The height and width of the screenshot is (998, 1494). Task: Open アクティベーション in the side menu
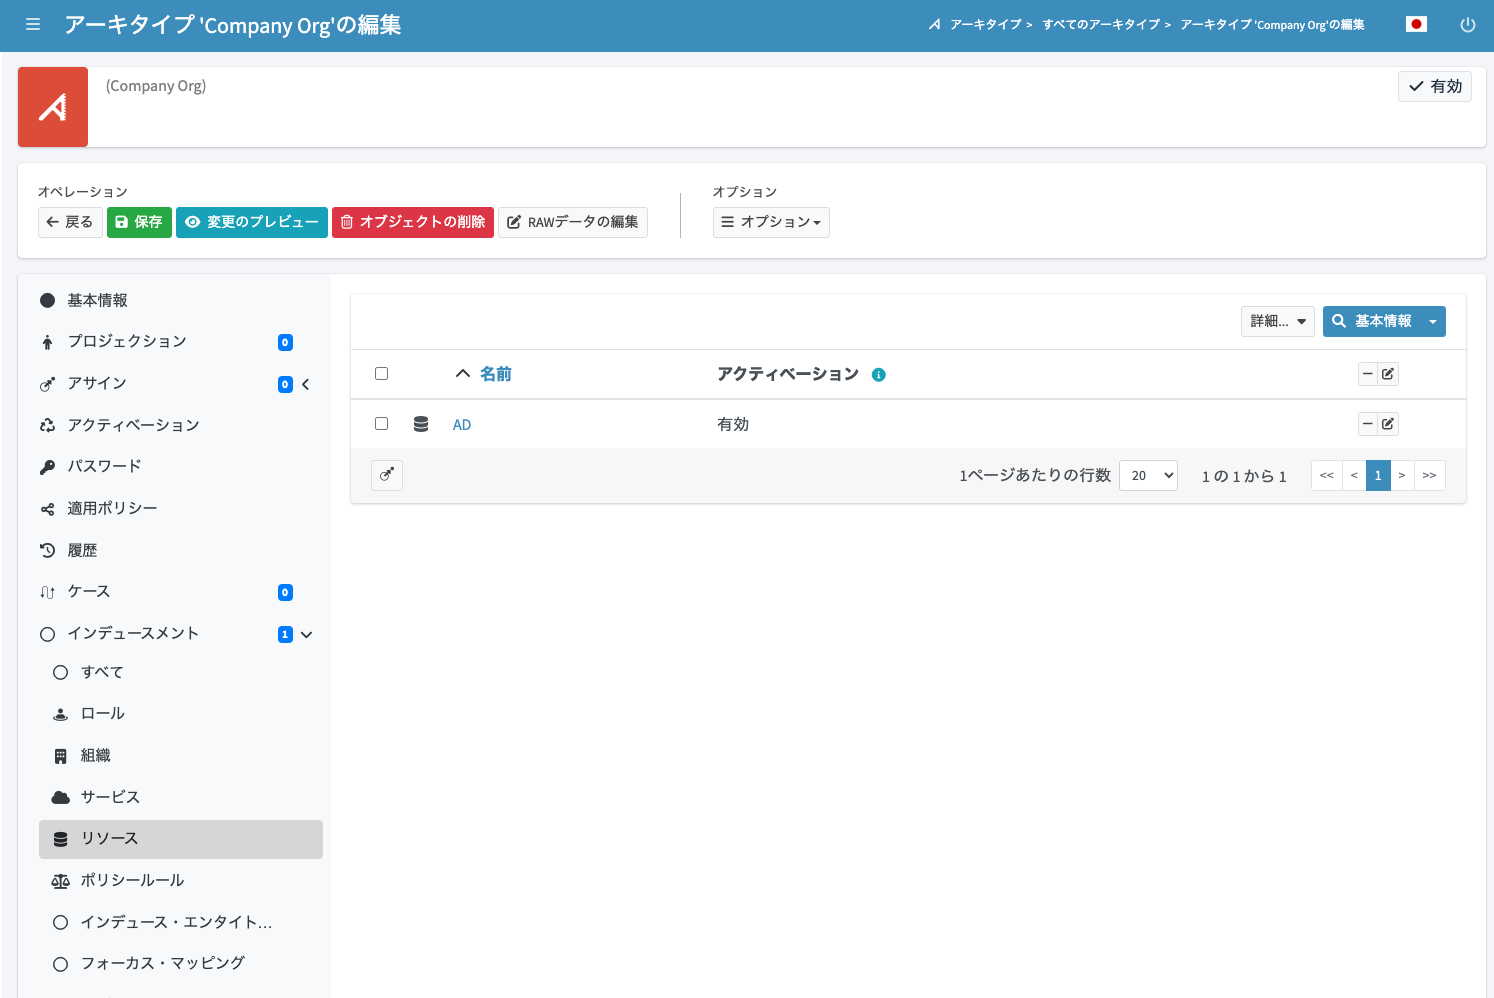pyautogui.click(x=180, y=425)
